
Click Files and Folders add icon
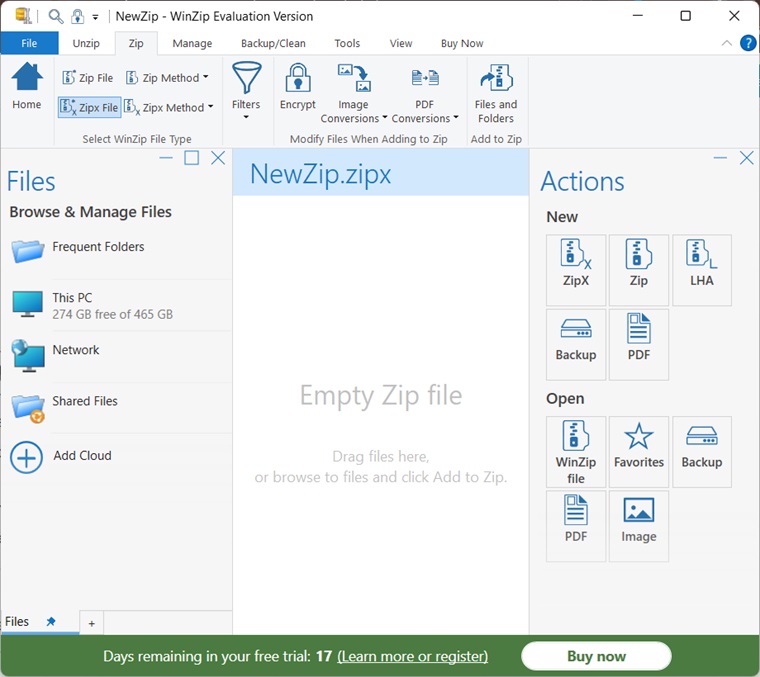pos(496,93)
